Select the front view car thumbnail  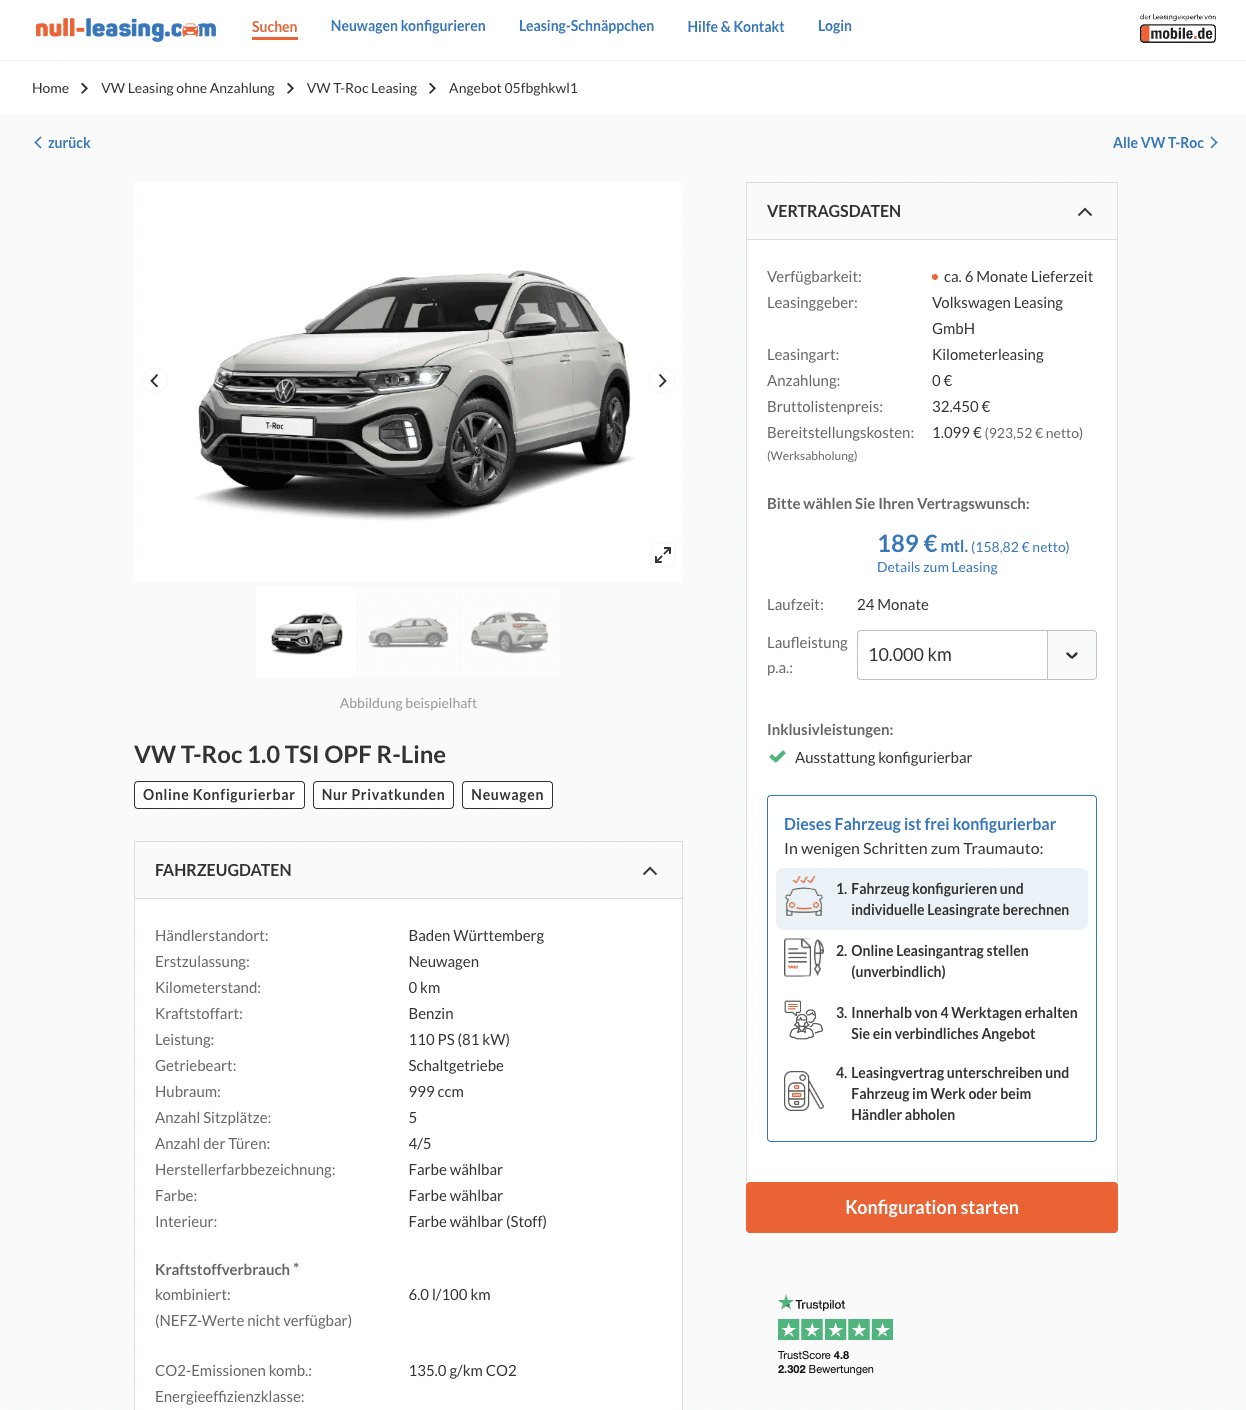click(306, 632)
